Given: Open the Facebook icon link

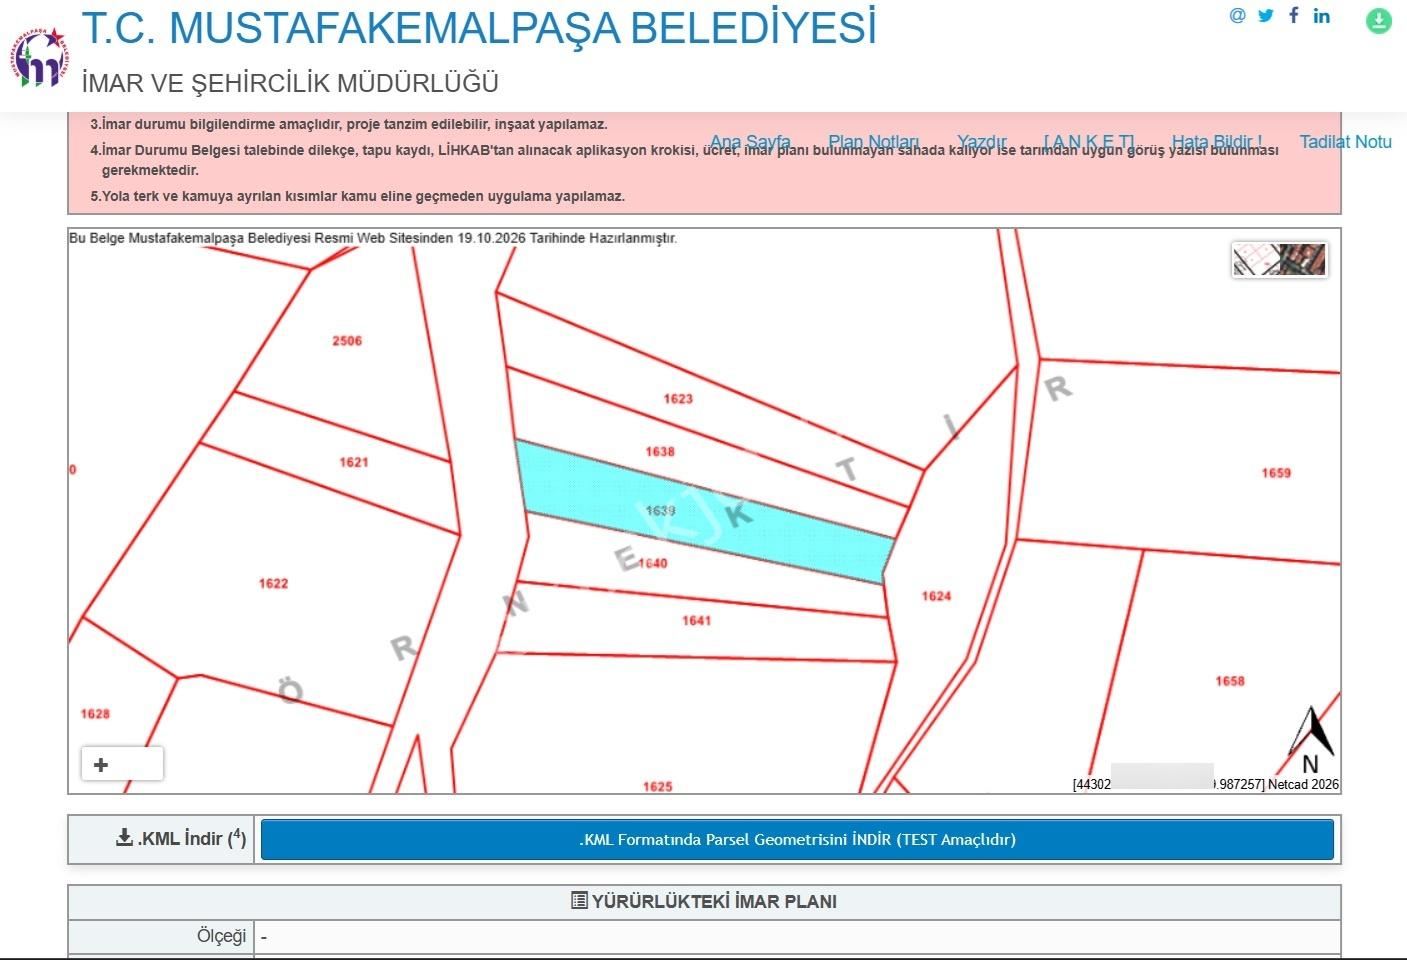Looking at the screenshot, I should pyautogui.click(x=1293, y=15).
